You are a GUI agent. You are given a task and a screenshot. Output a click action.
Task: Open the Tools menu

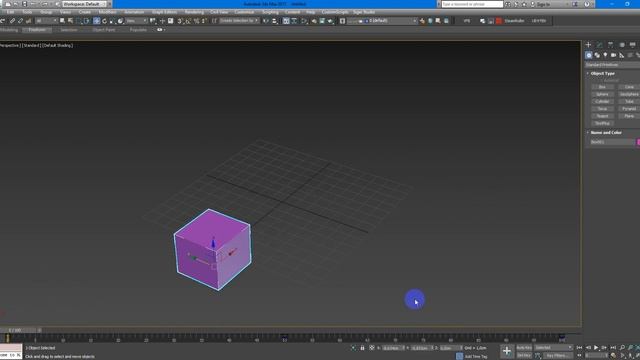point(27,12)
